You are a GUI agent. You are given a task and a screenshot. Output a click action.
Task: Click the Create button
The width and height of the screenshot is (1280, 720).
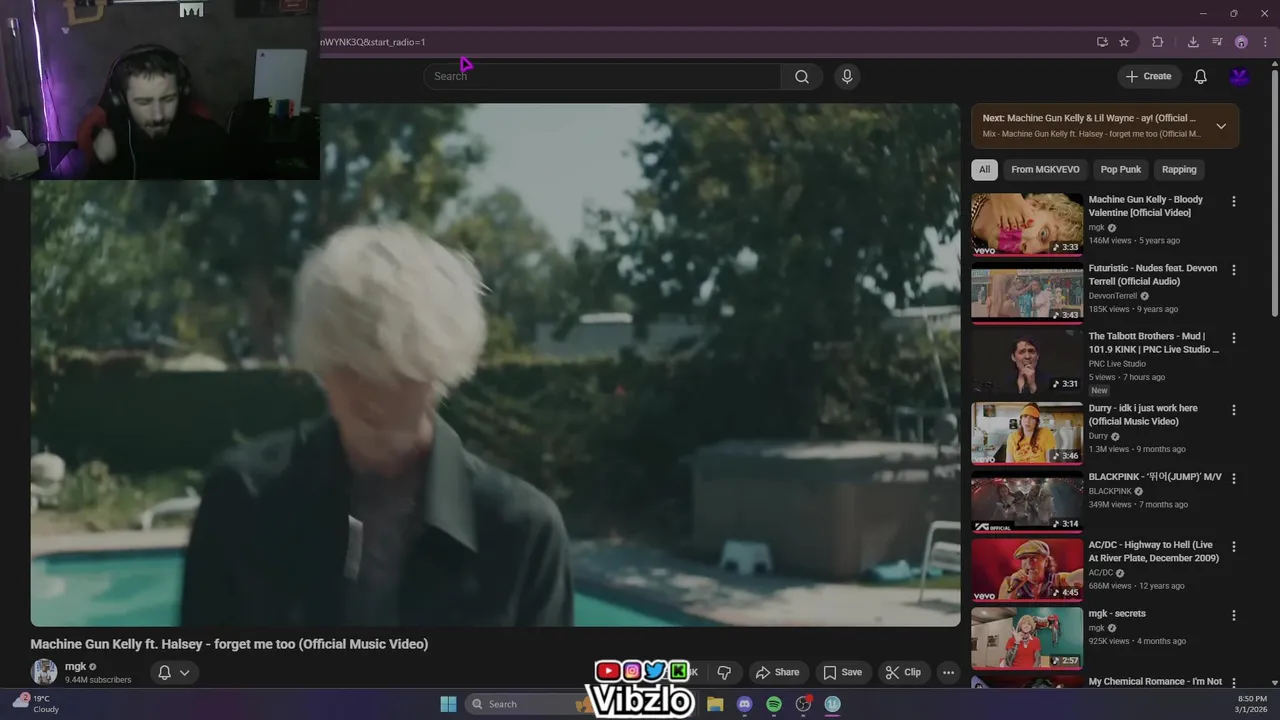point(1148,77)
